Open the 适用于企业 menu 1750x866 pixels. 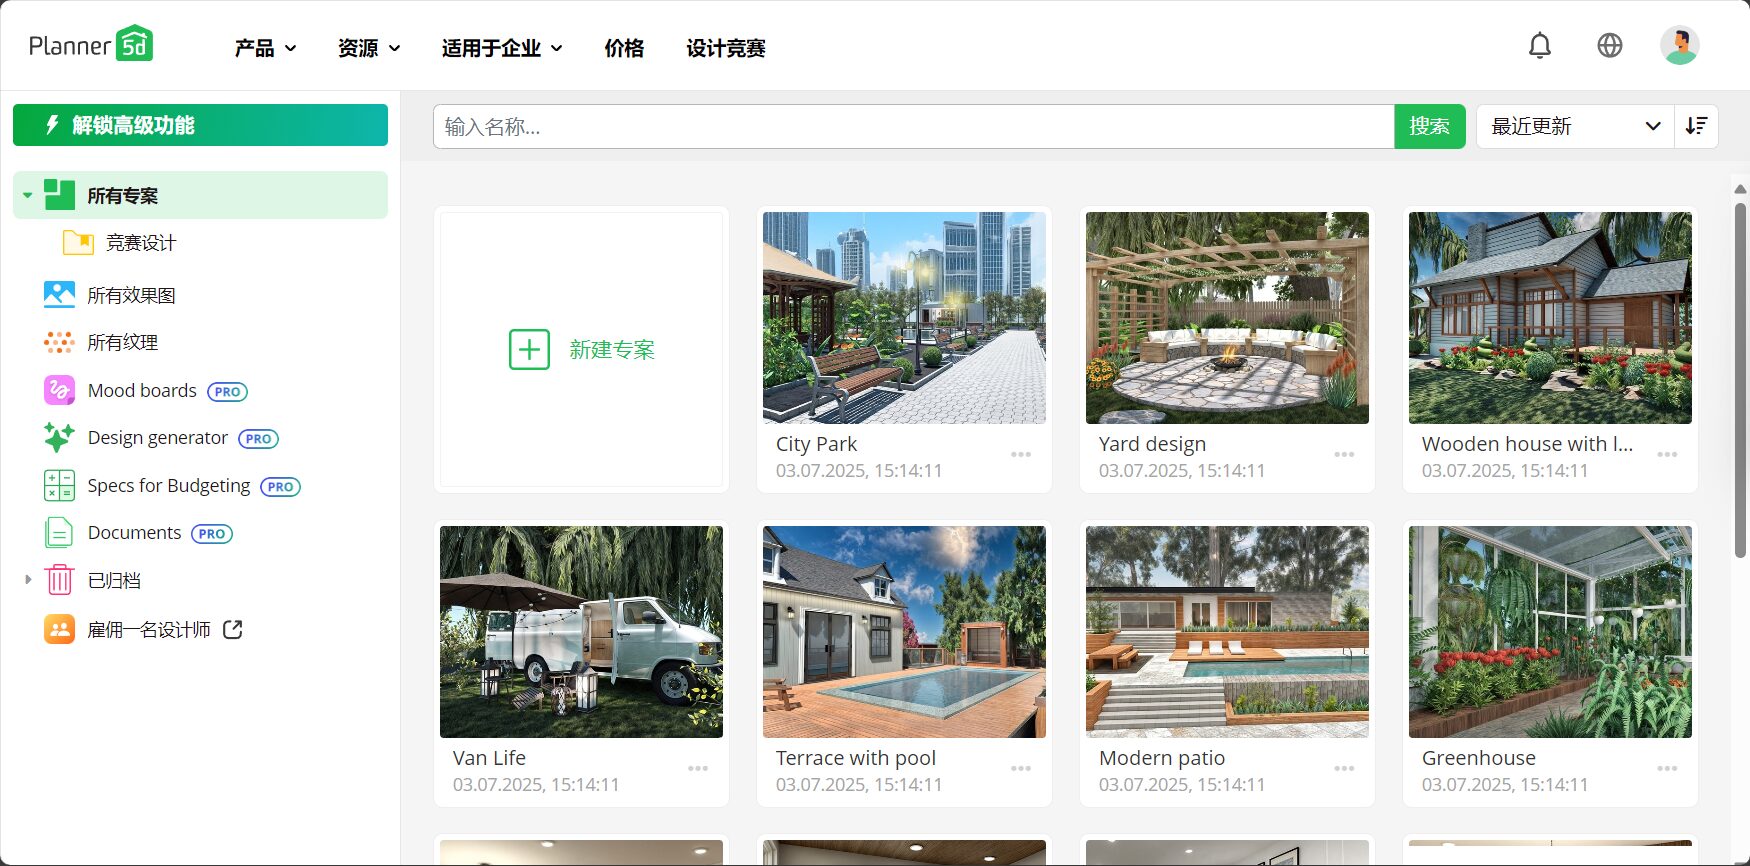coord(502,48)
